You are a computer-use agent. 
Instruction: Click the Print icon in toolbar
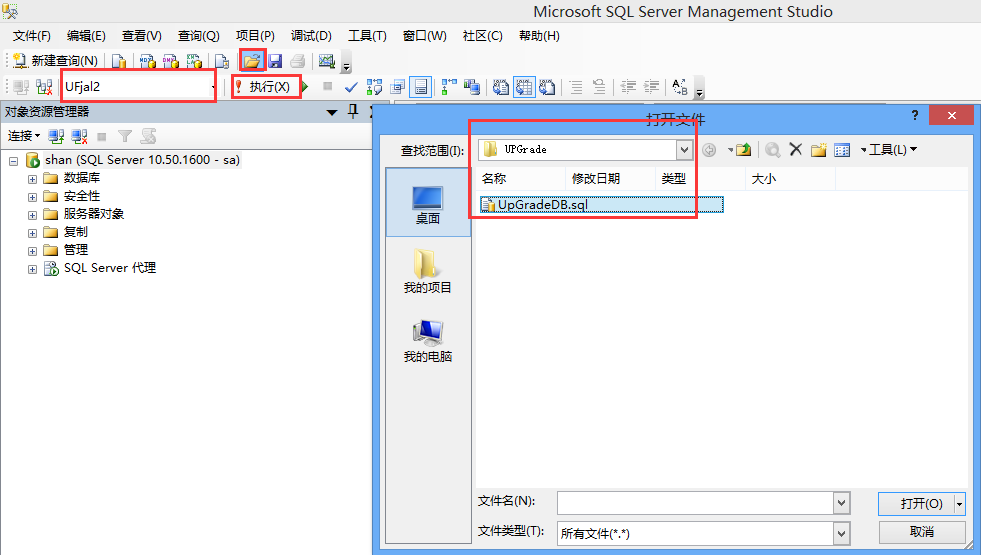point(298,61)
